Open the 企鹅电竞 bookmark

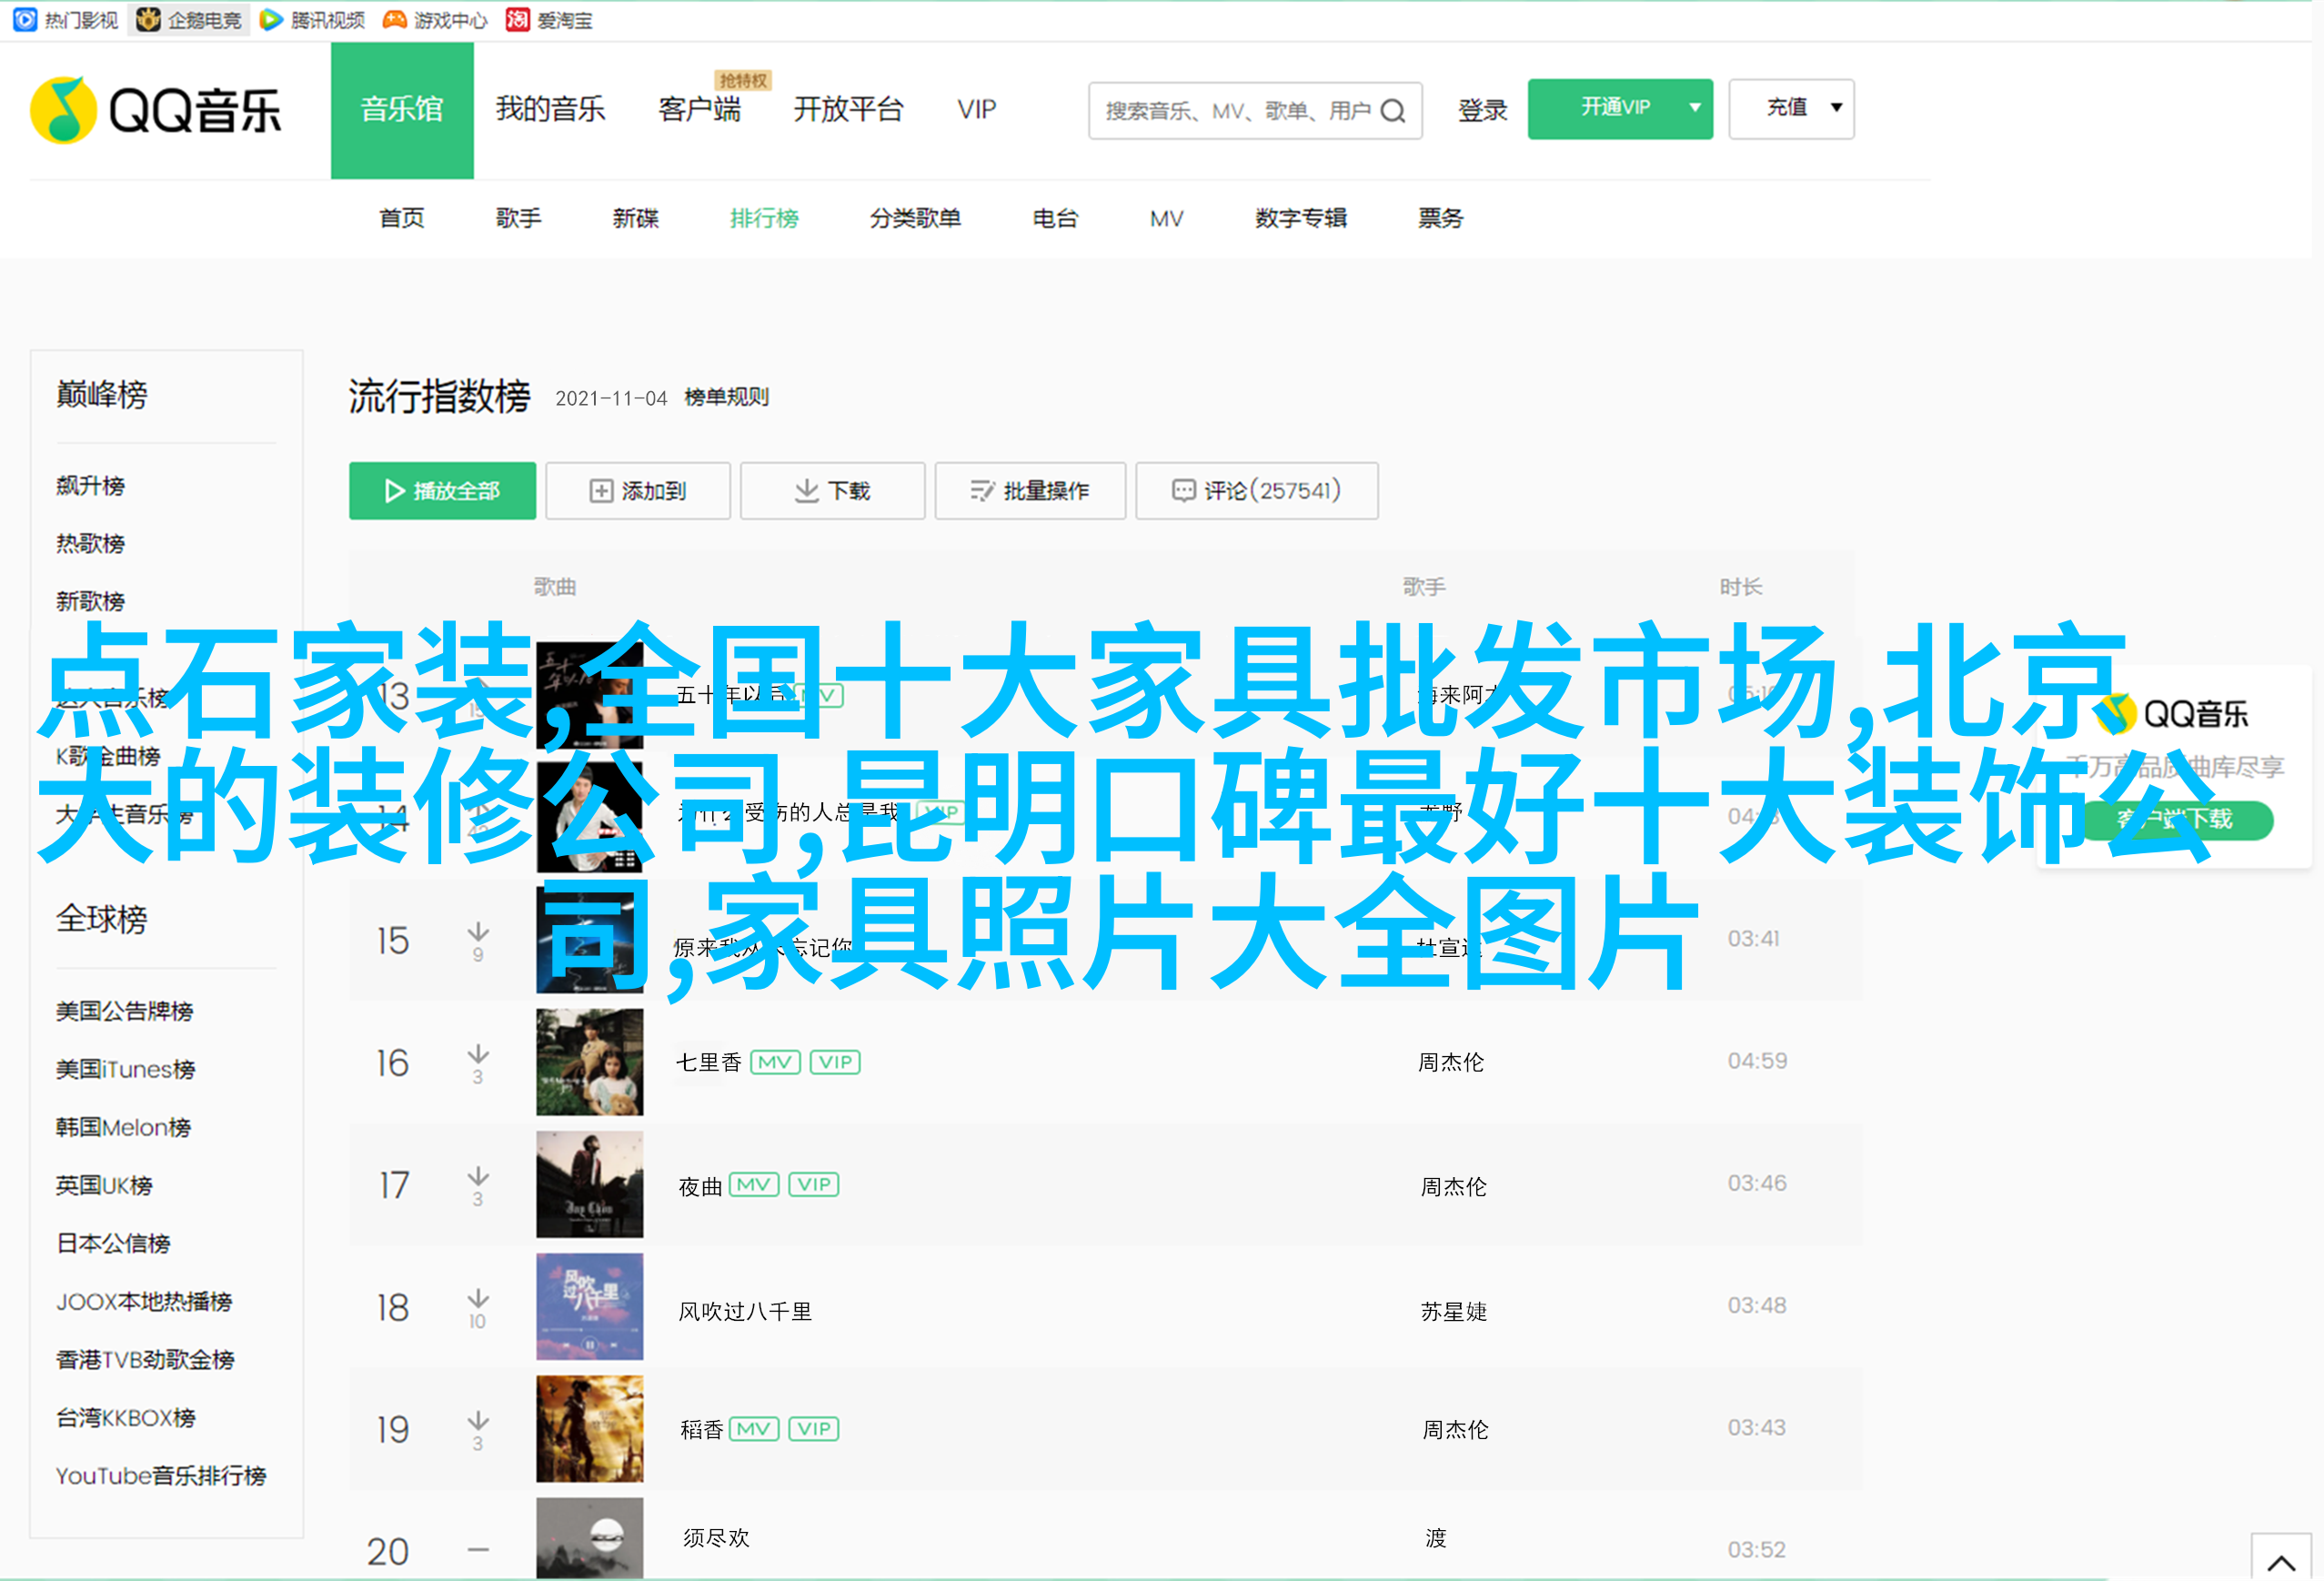click(189, 20)
